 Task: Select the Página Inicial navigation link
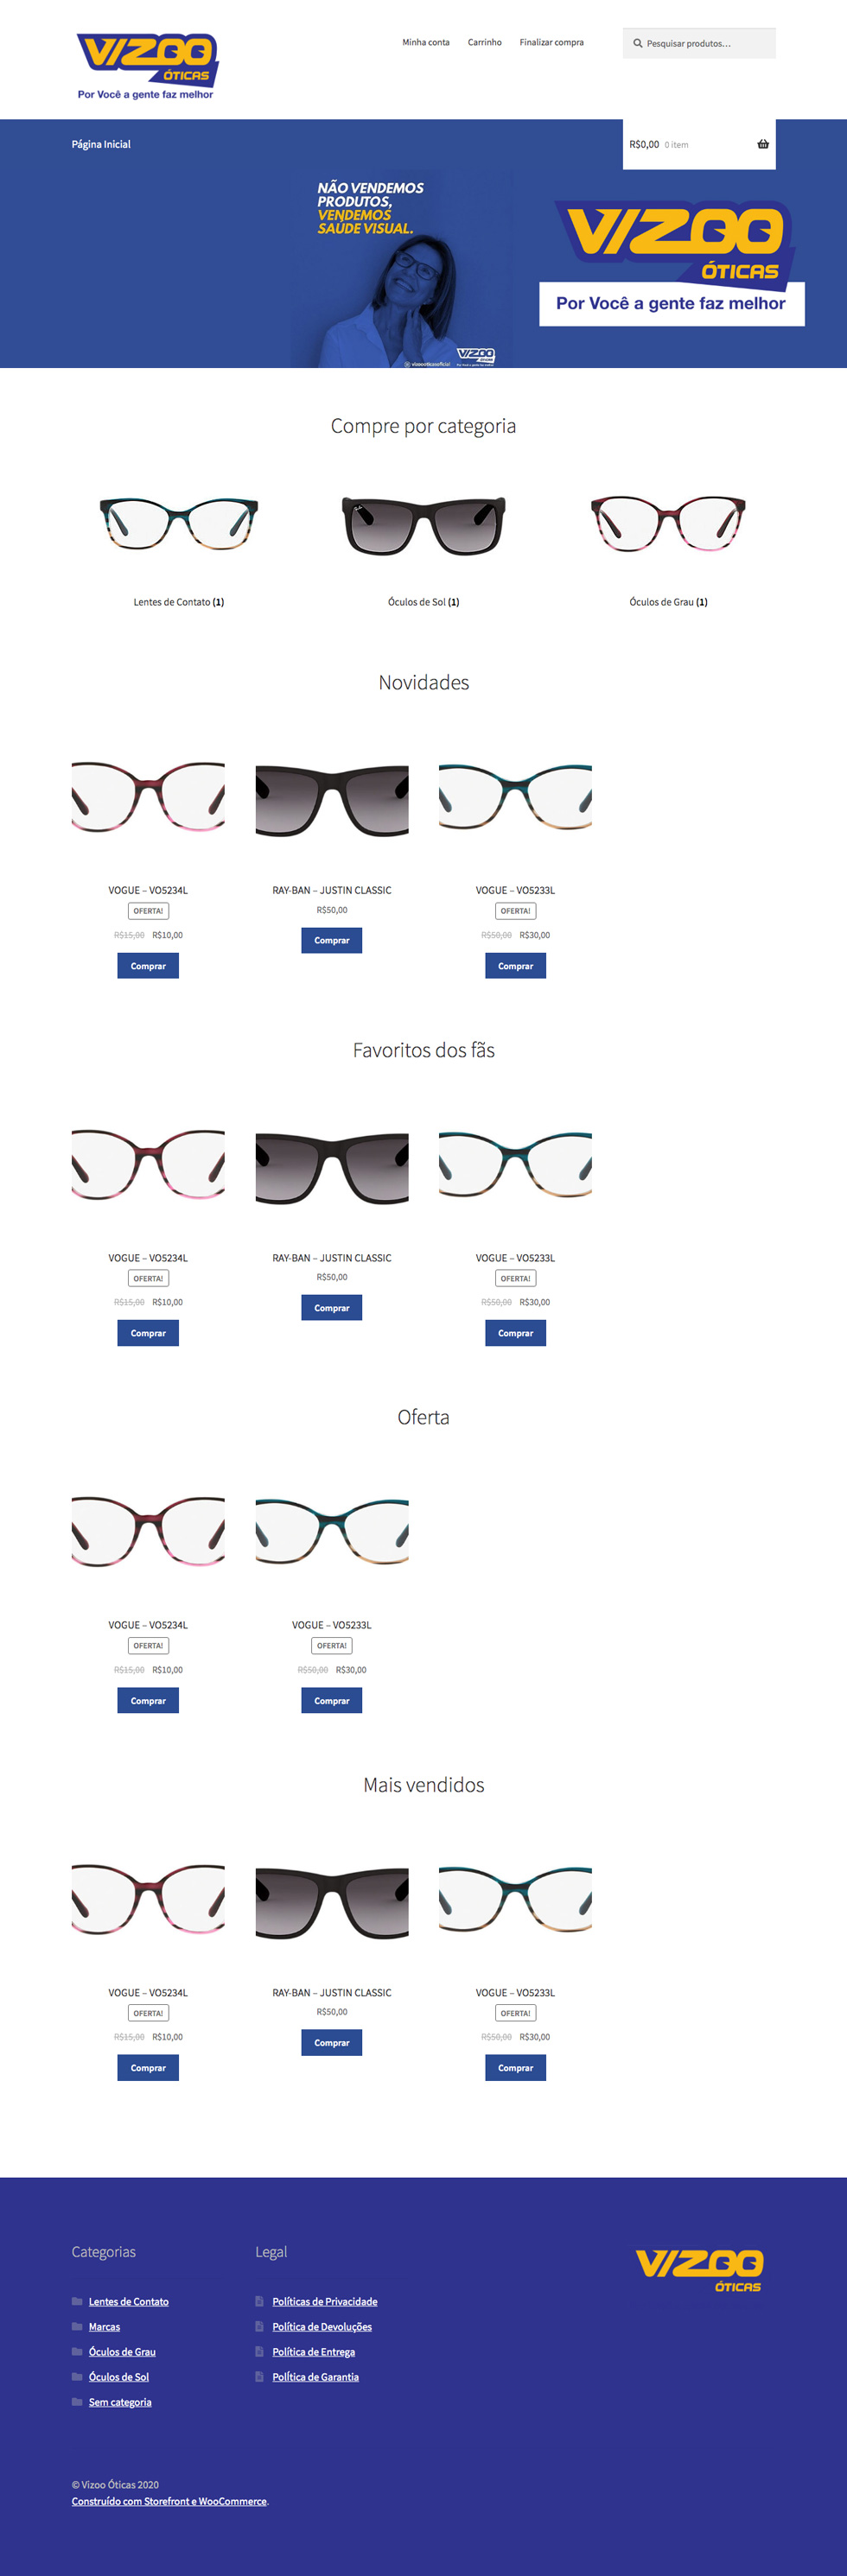click(101, 144)
